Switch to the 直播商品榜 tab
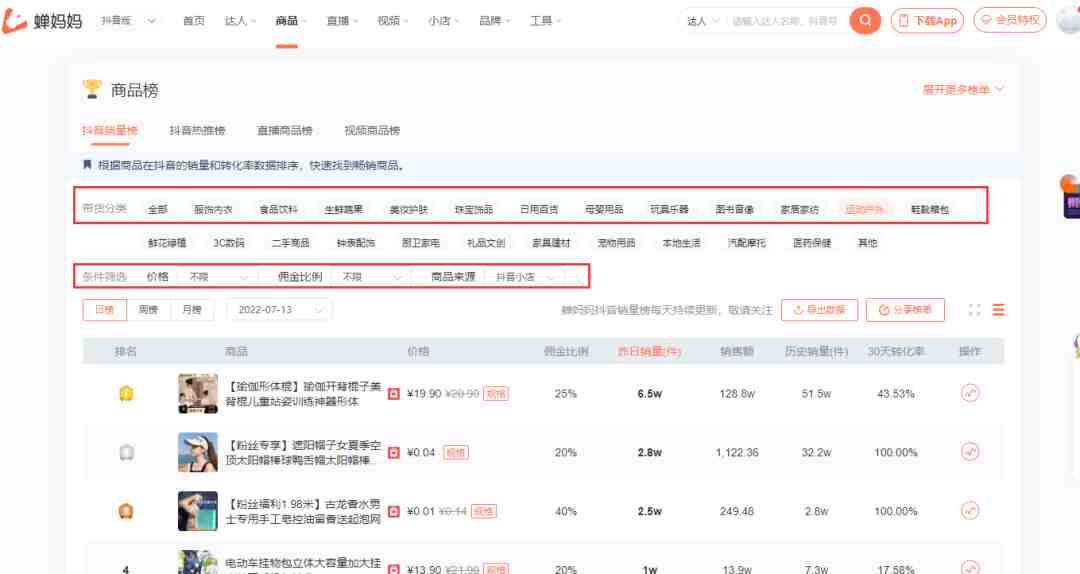 click(284, 130)
